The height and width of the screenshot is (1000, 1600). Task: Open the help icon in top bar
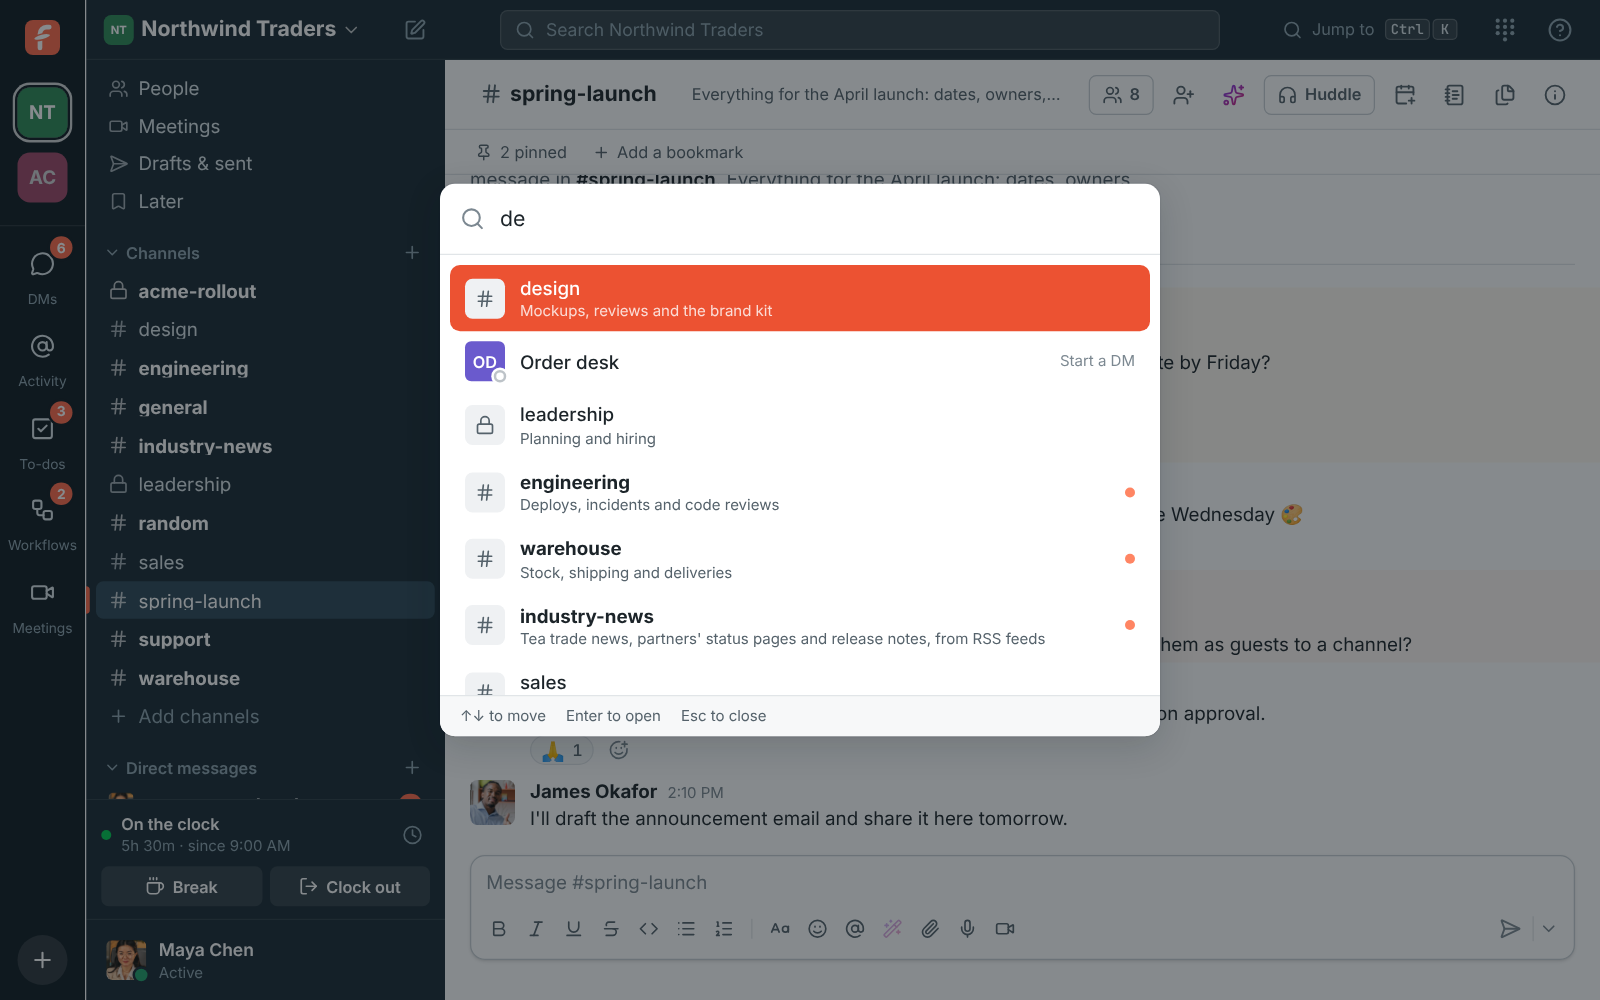(x=1559, y=30)
